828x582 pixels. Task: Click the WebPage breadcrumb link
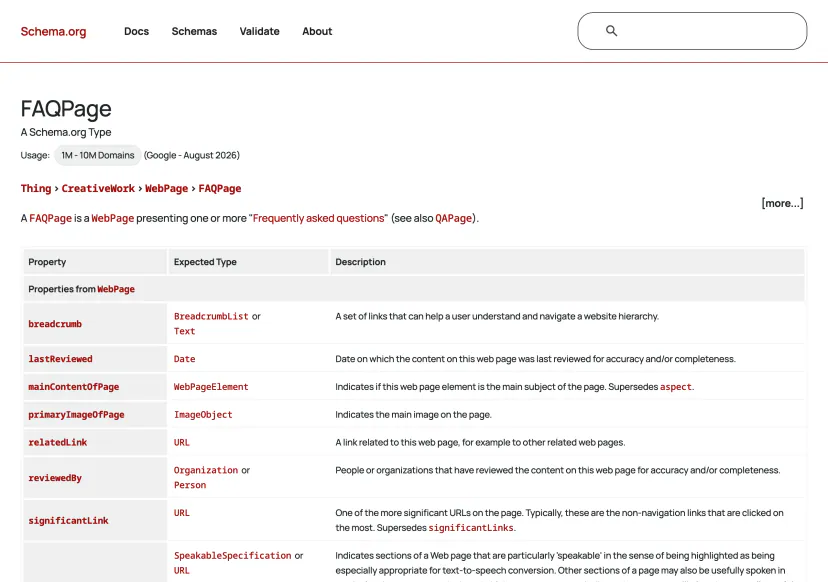click(x=166, y=189)
